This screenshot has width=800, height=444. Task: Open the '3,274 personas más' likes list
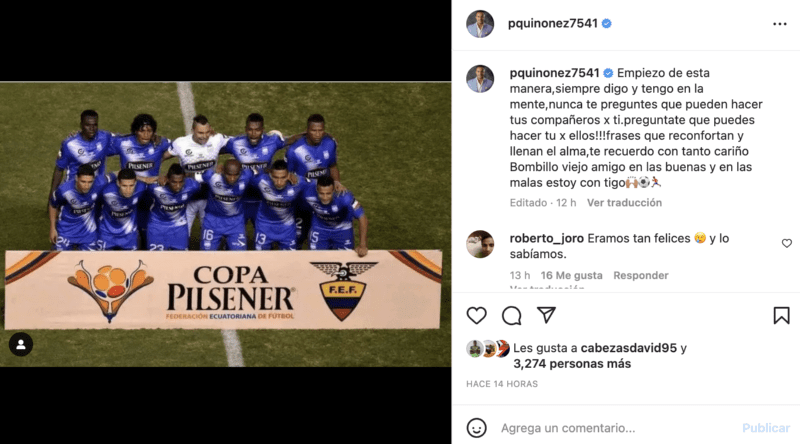[572, 364]
